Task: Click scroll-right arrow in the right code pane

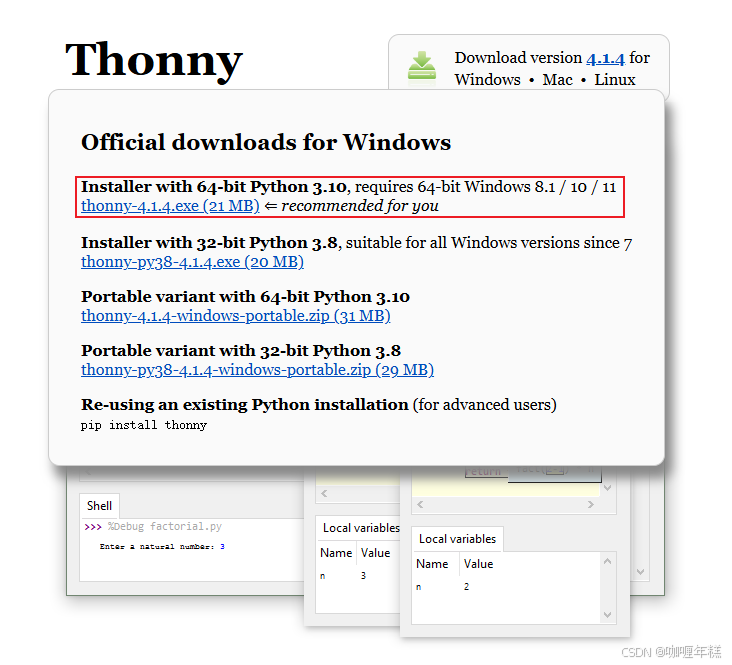Action: [x=591, y=504]
